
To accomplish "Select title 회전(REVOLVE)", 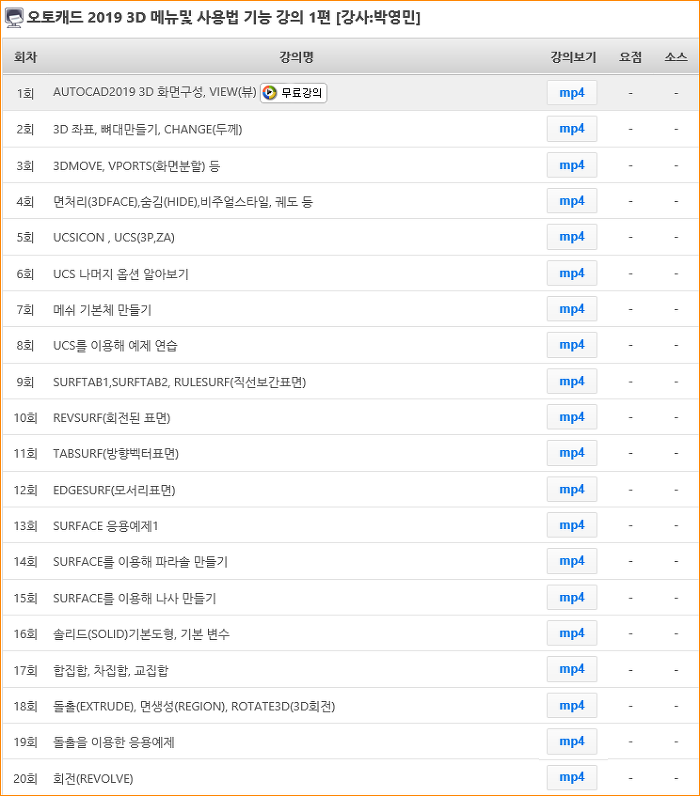I will point(93,778).
